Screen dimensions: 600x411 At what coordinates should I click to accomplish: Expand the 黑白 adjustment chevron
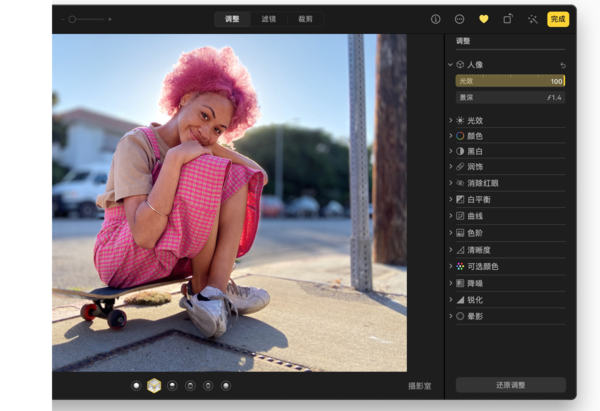click(x=450, y=151)
